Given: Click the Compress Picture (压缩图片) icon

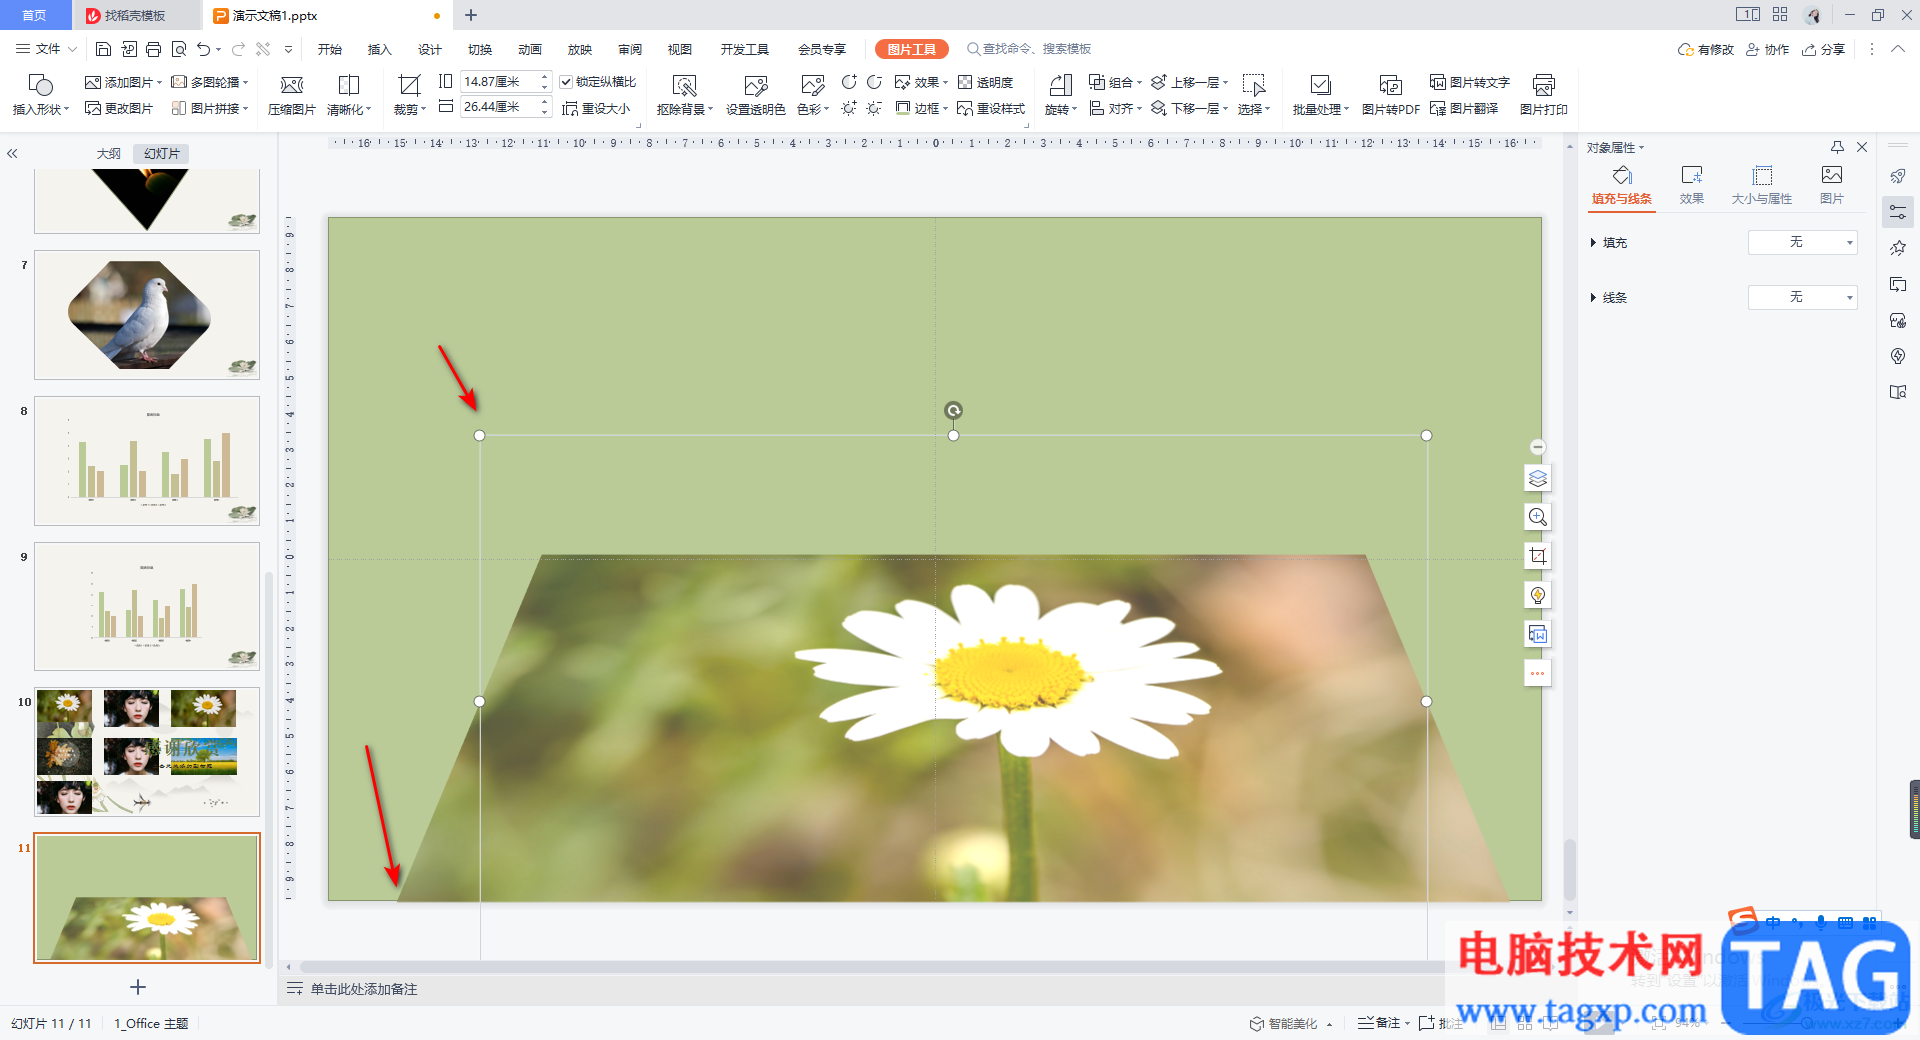Looking at the screenshot, I should pos(291,85).
